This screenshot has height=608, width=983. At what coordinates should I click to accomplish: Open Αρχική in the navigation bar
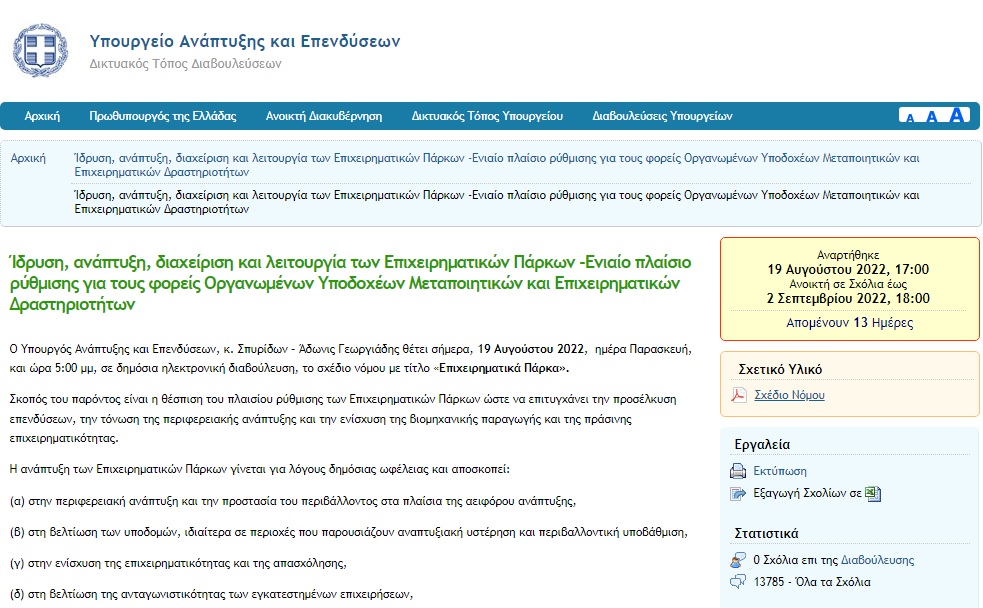42,116
